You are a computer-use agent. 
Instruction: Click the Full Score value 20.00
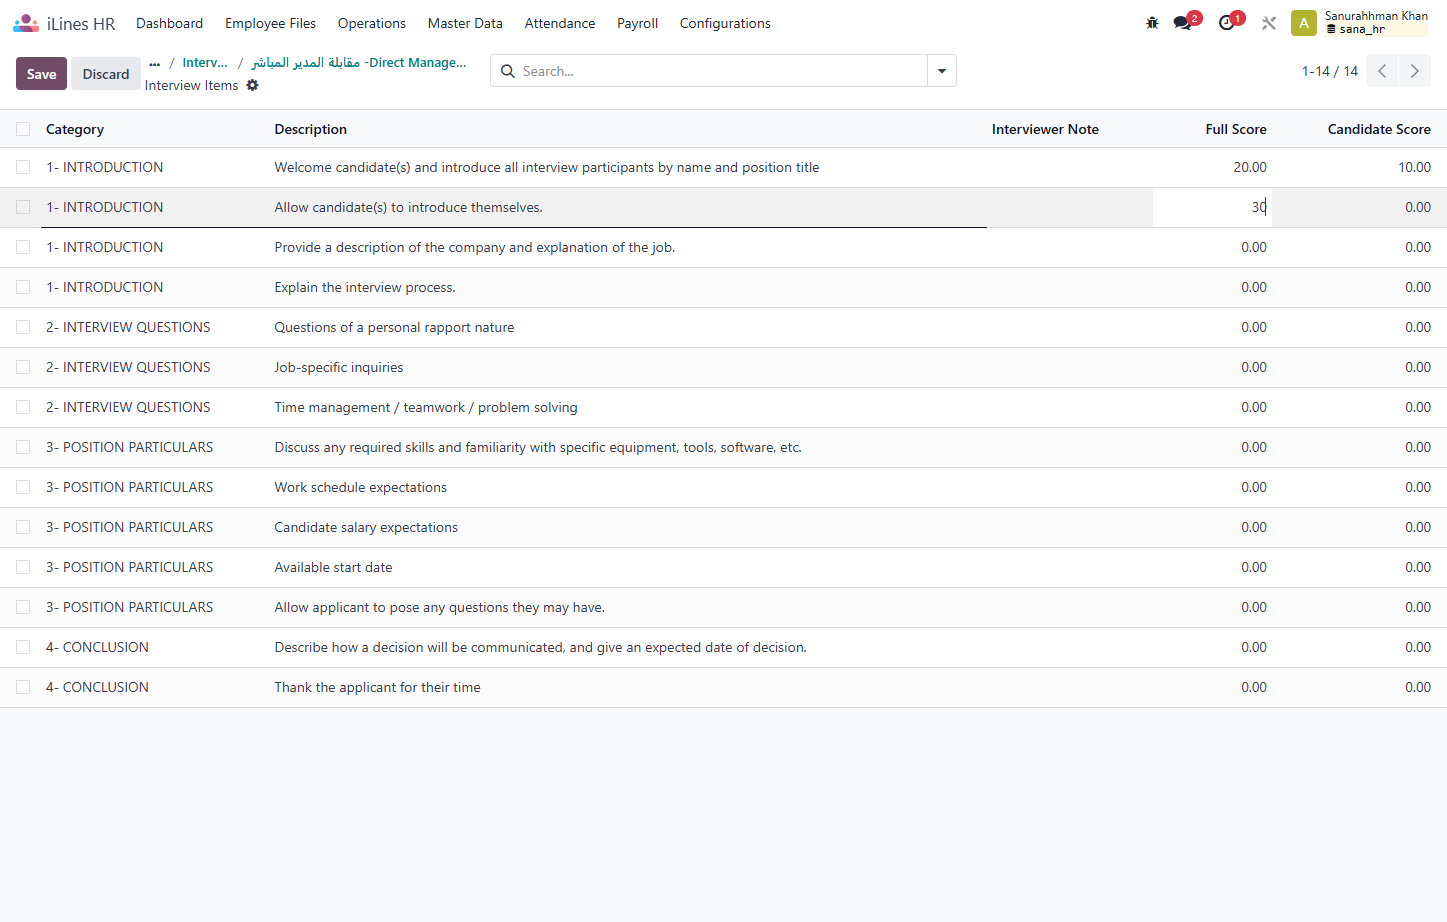1250,167
